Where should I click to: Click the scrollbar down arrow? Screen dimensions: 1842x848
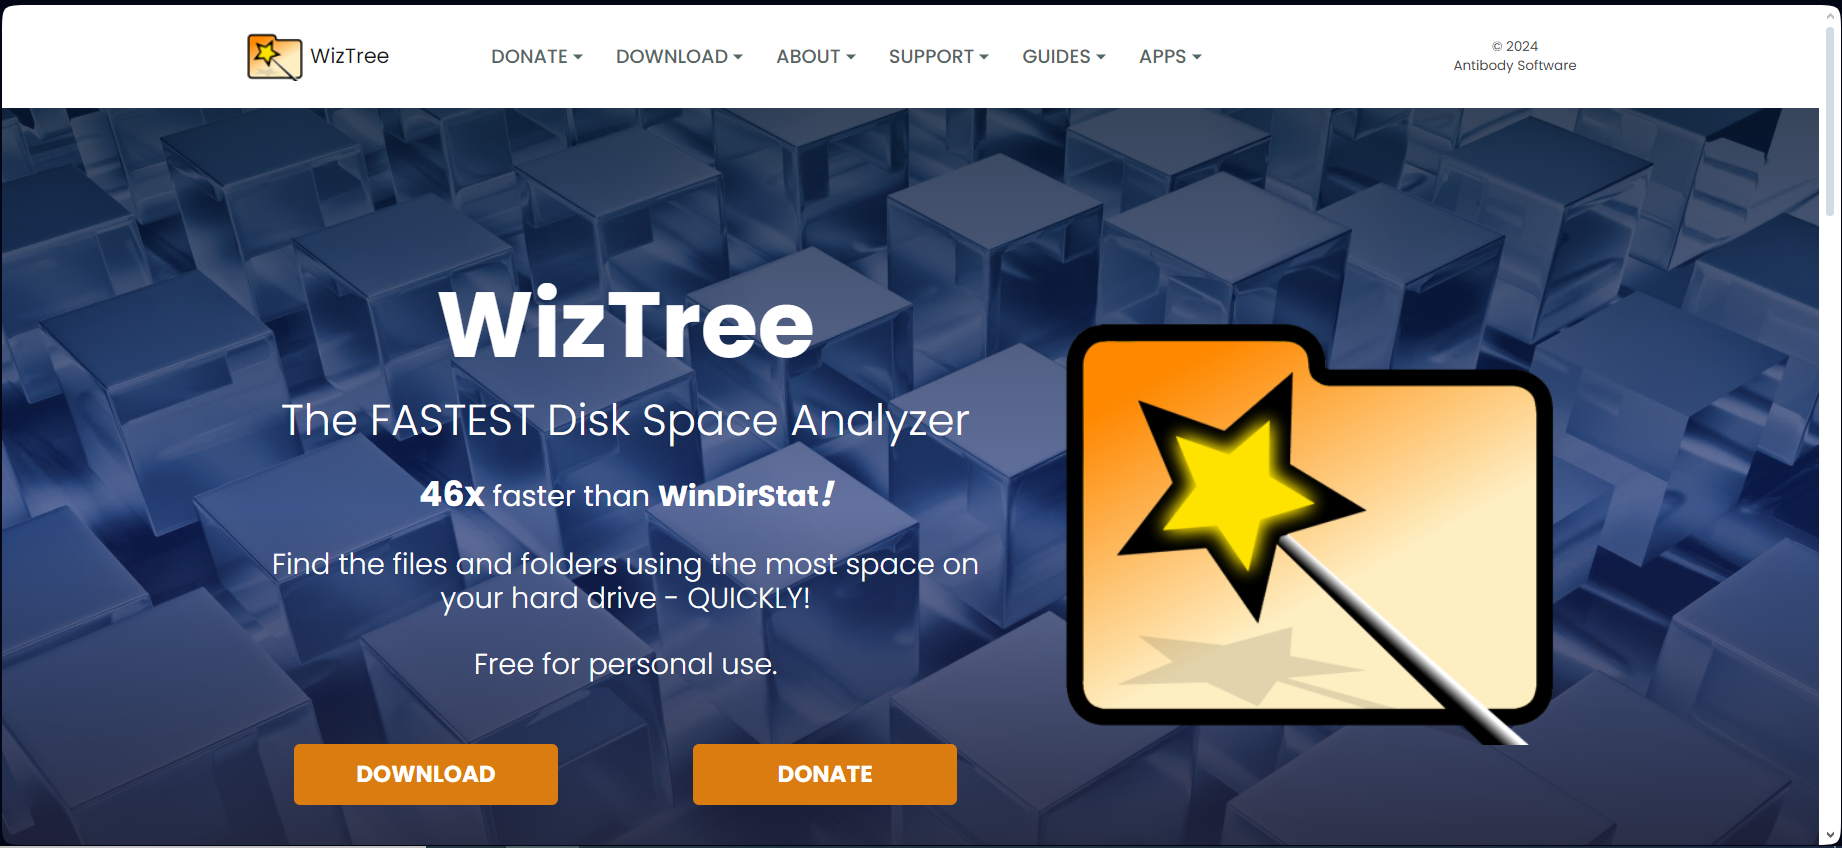(x=1830, y=835)
